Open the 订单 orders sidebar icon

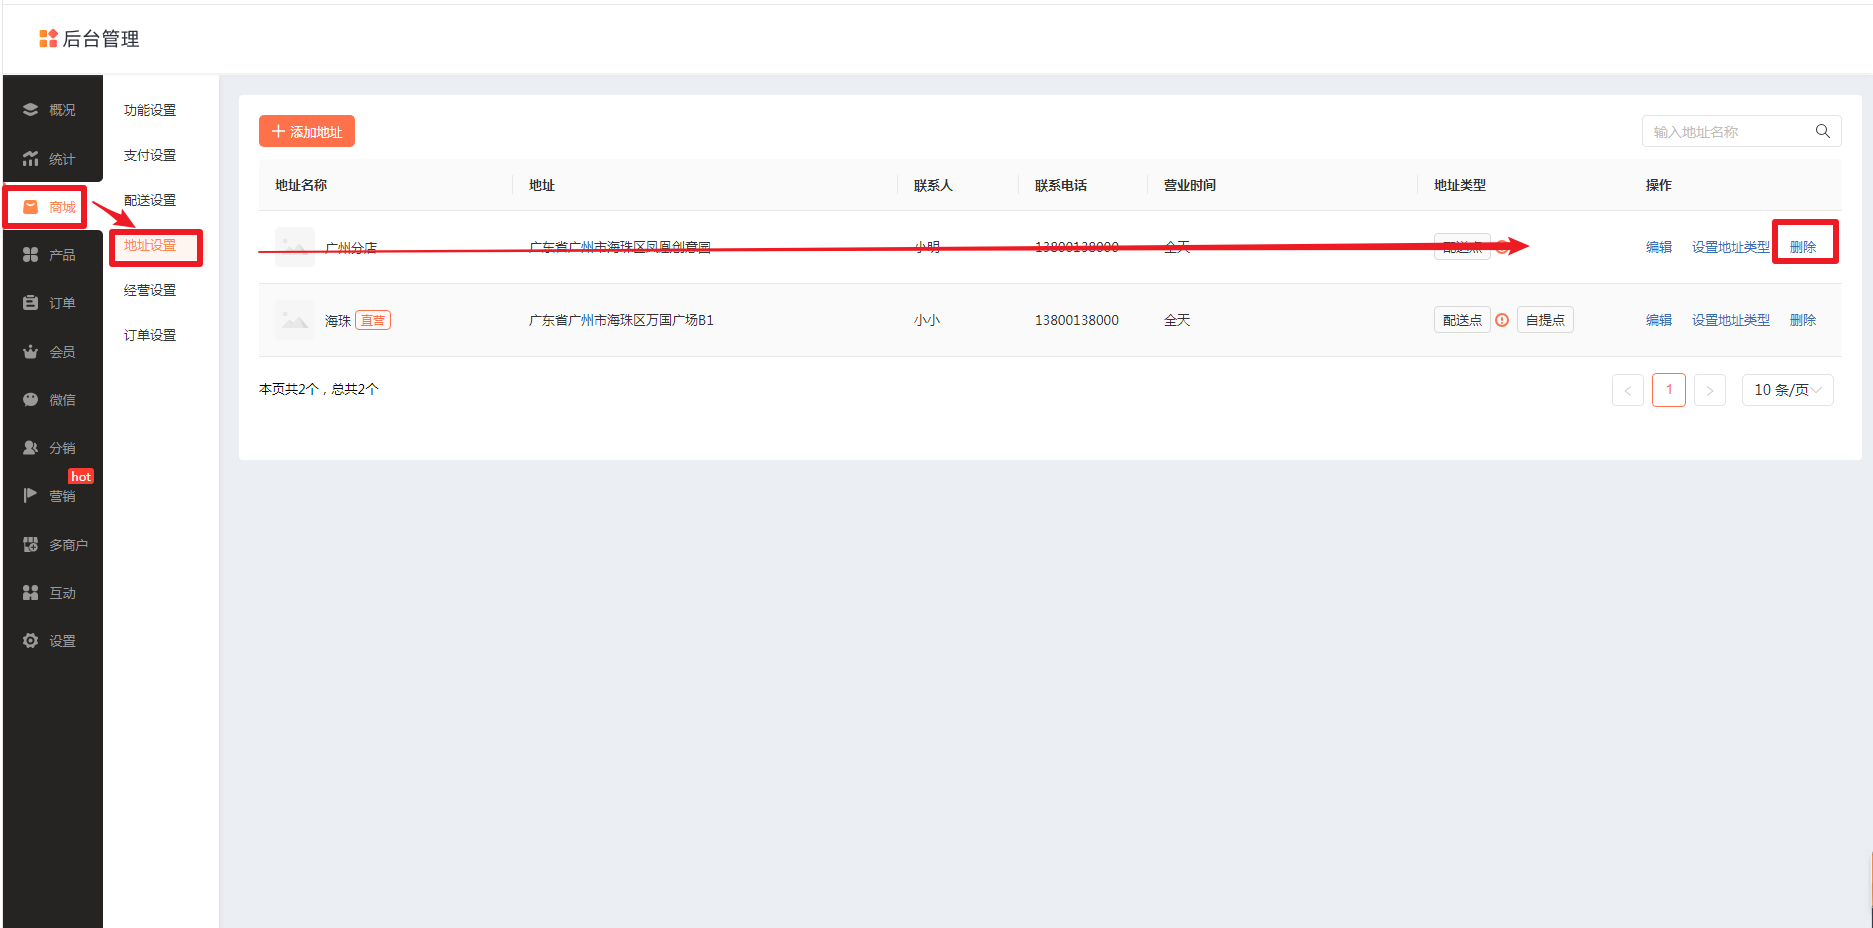[30, 303]
